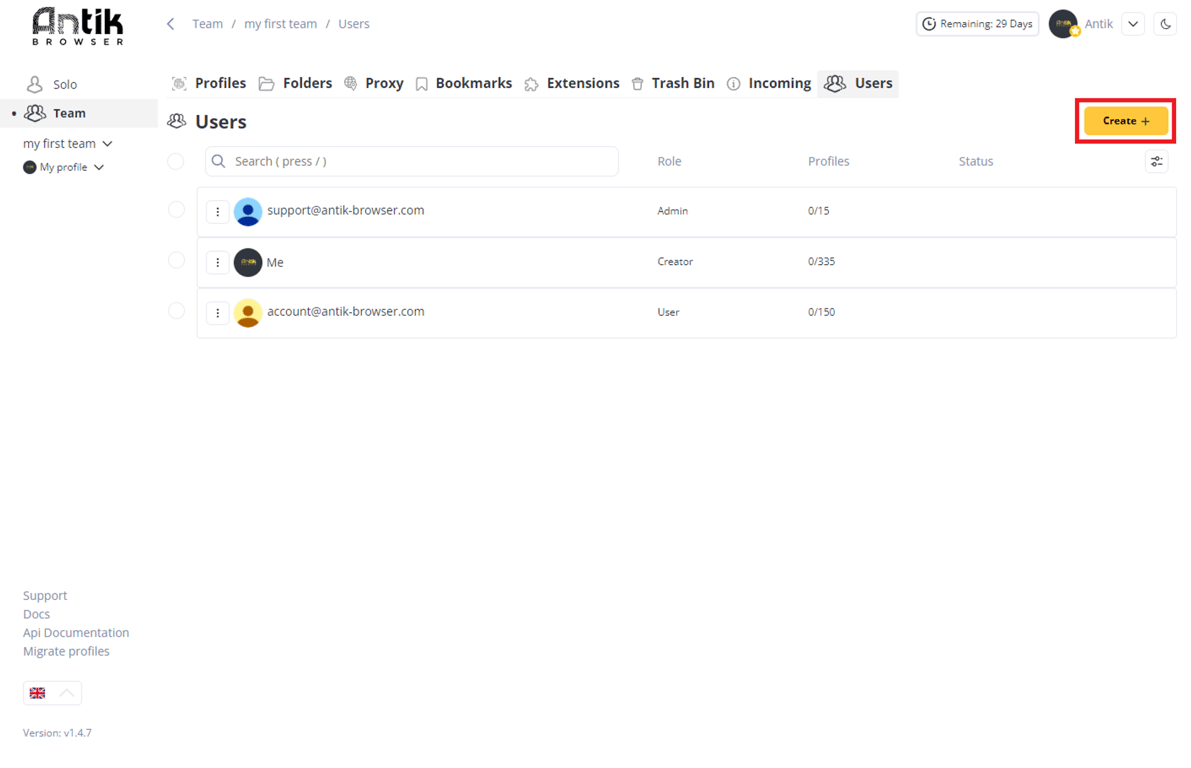
Task: Switch to the Trash Bin tab
Action: tap(673, 84)
